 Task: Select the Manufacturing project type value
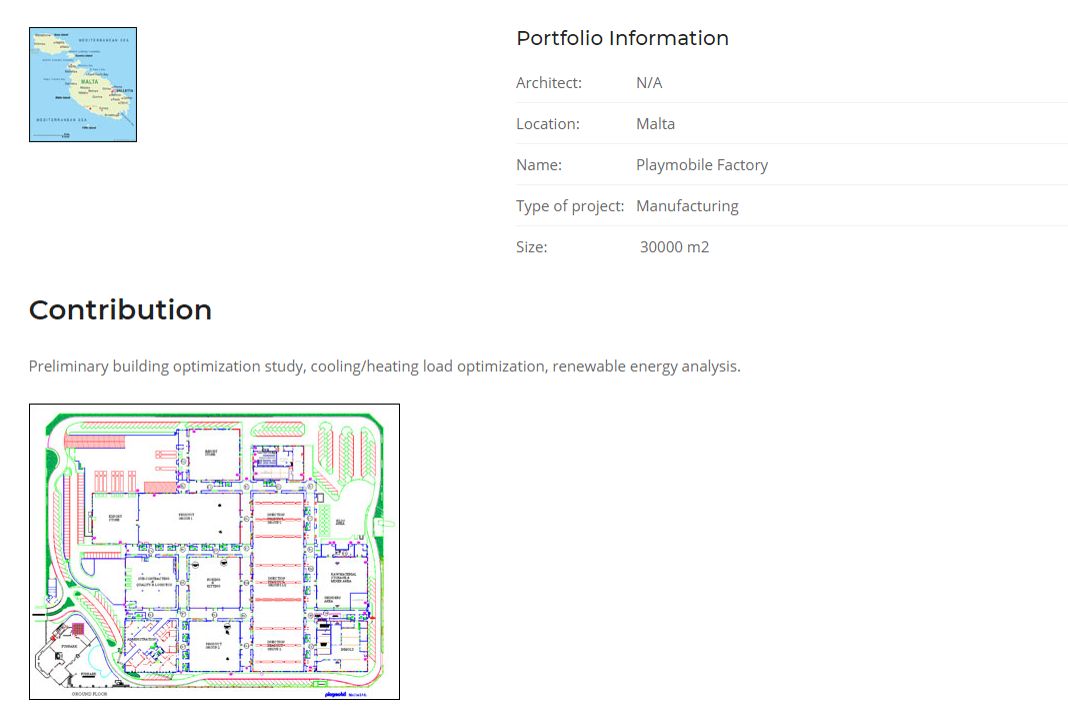(x=687, y=206)
